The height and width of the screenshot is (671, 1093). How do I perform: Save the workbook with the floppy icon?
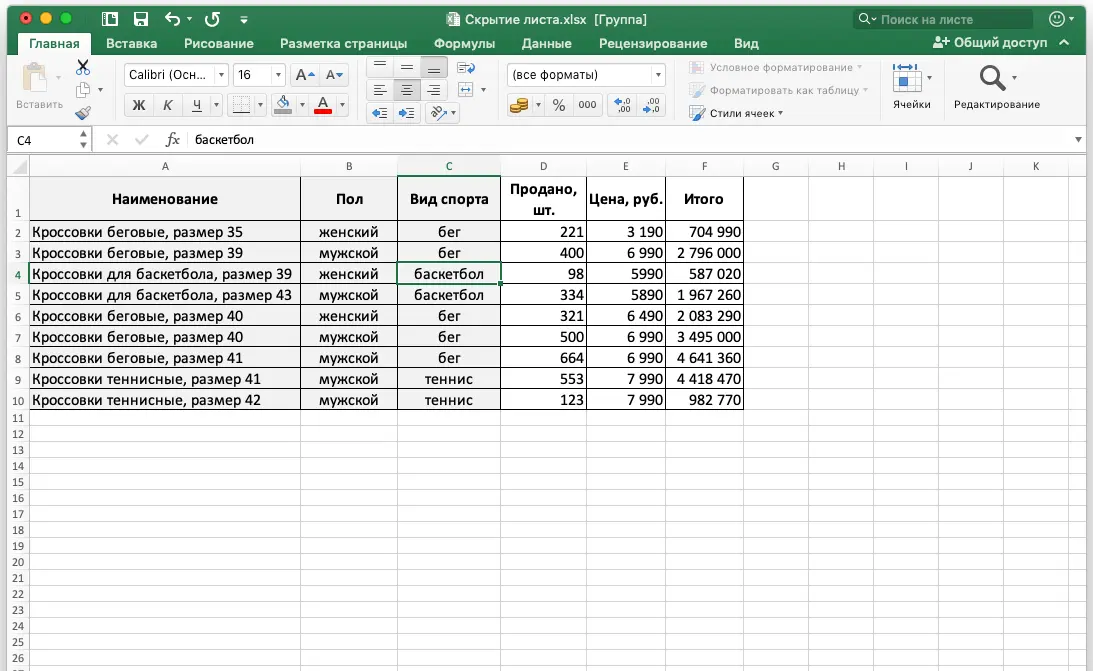coord(141,20)
